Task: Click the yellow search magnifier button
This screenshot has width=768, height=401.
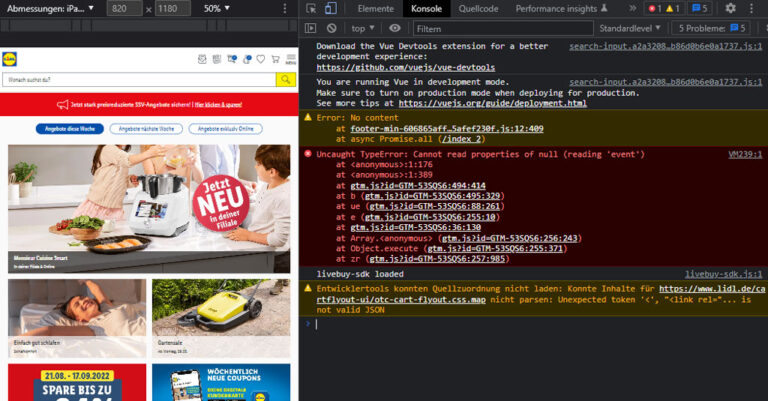Action: coord(286,79)
